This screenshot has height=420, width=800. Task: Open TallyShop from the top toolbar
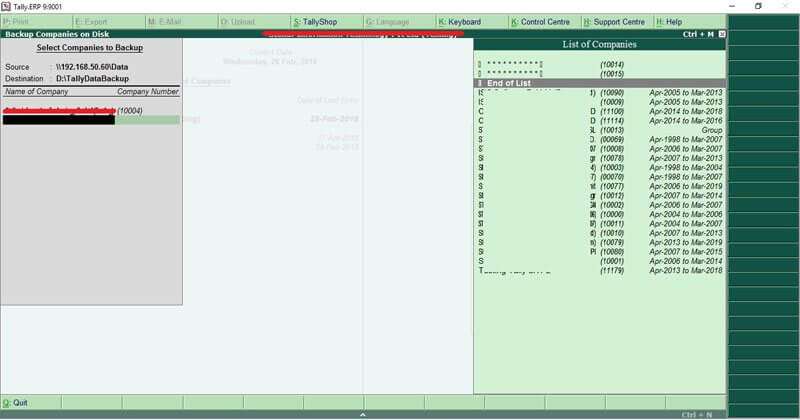pyautogui.click(x=328, y=22)
